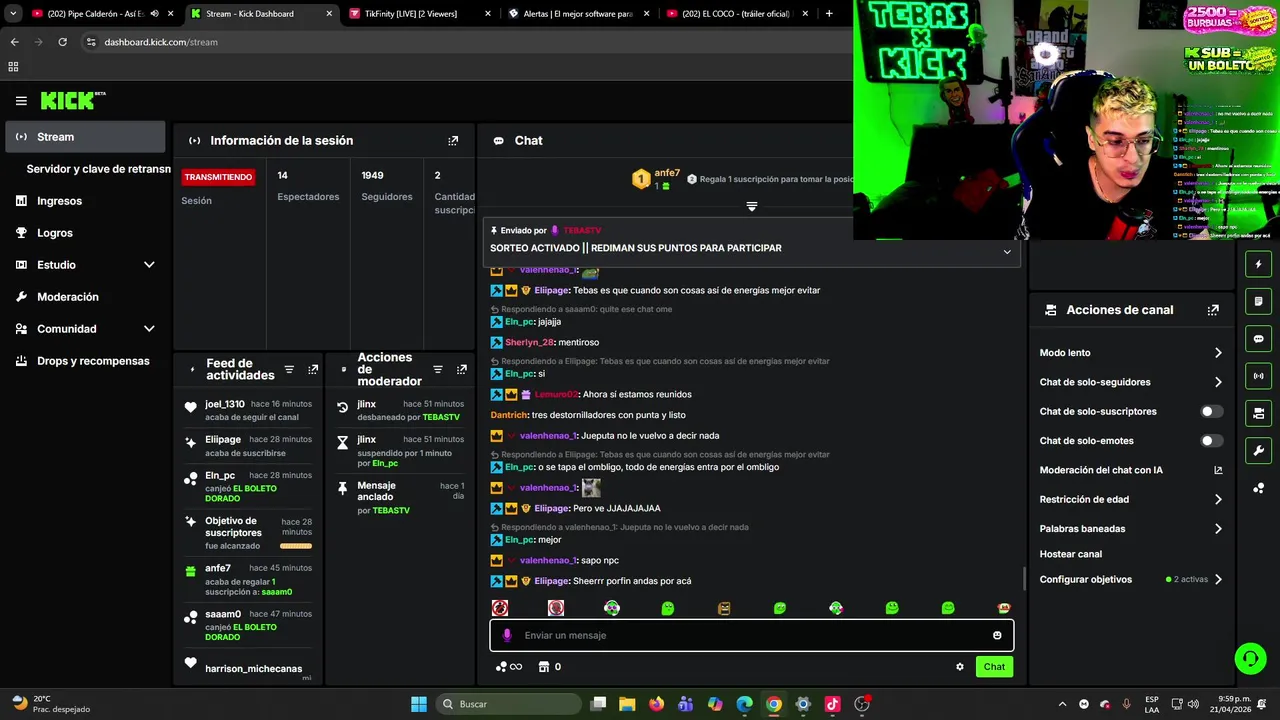This screenshot has height=720, width=1280.
Task: Click the chat panel scrollbar
Action: coord(1024,578)
